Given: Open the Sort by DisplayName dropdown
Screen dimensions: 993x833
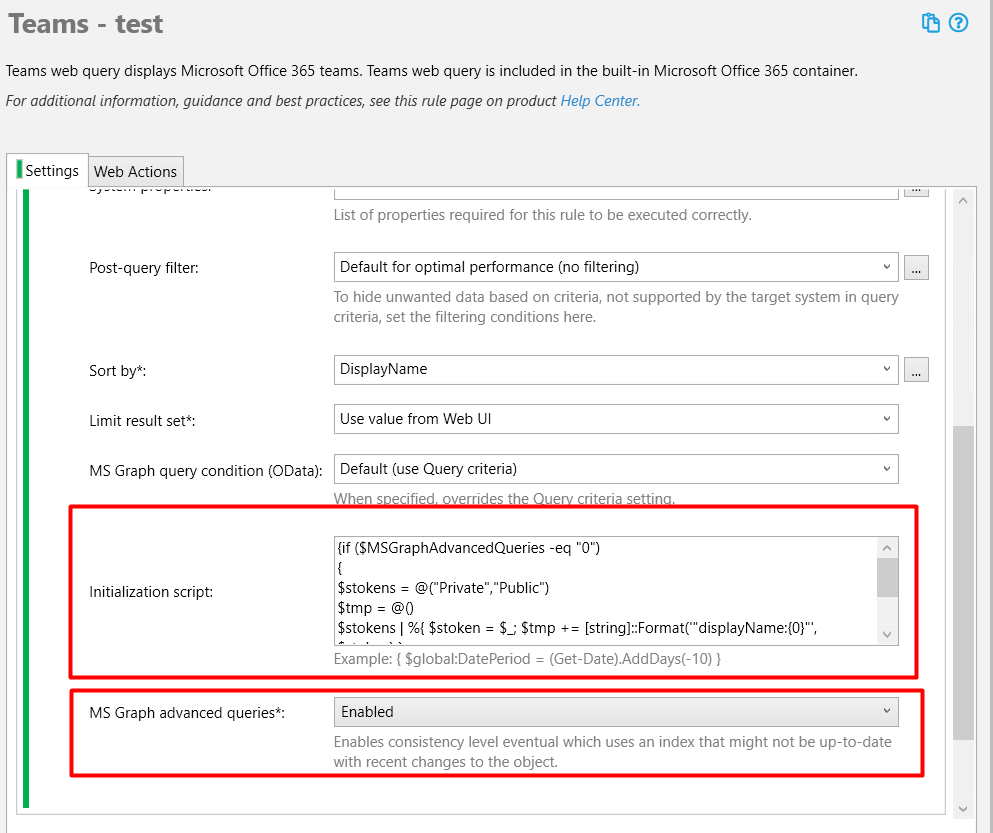Looking at the screenshot, I should pos(616,369).
